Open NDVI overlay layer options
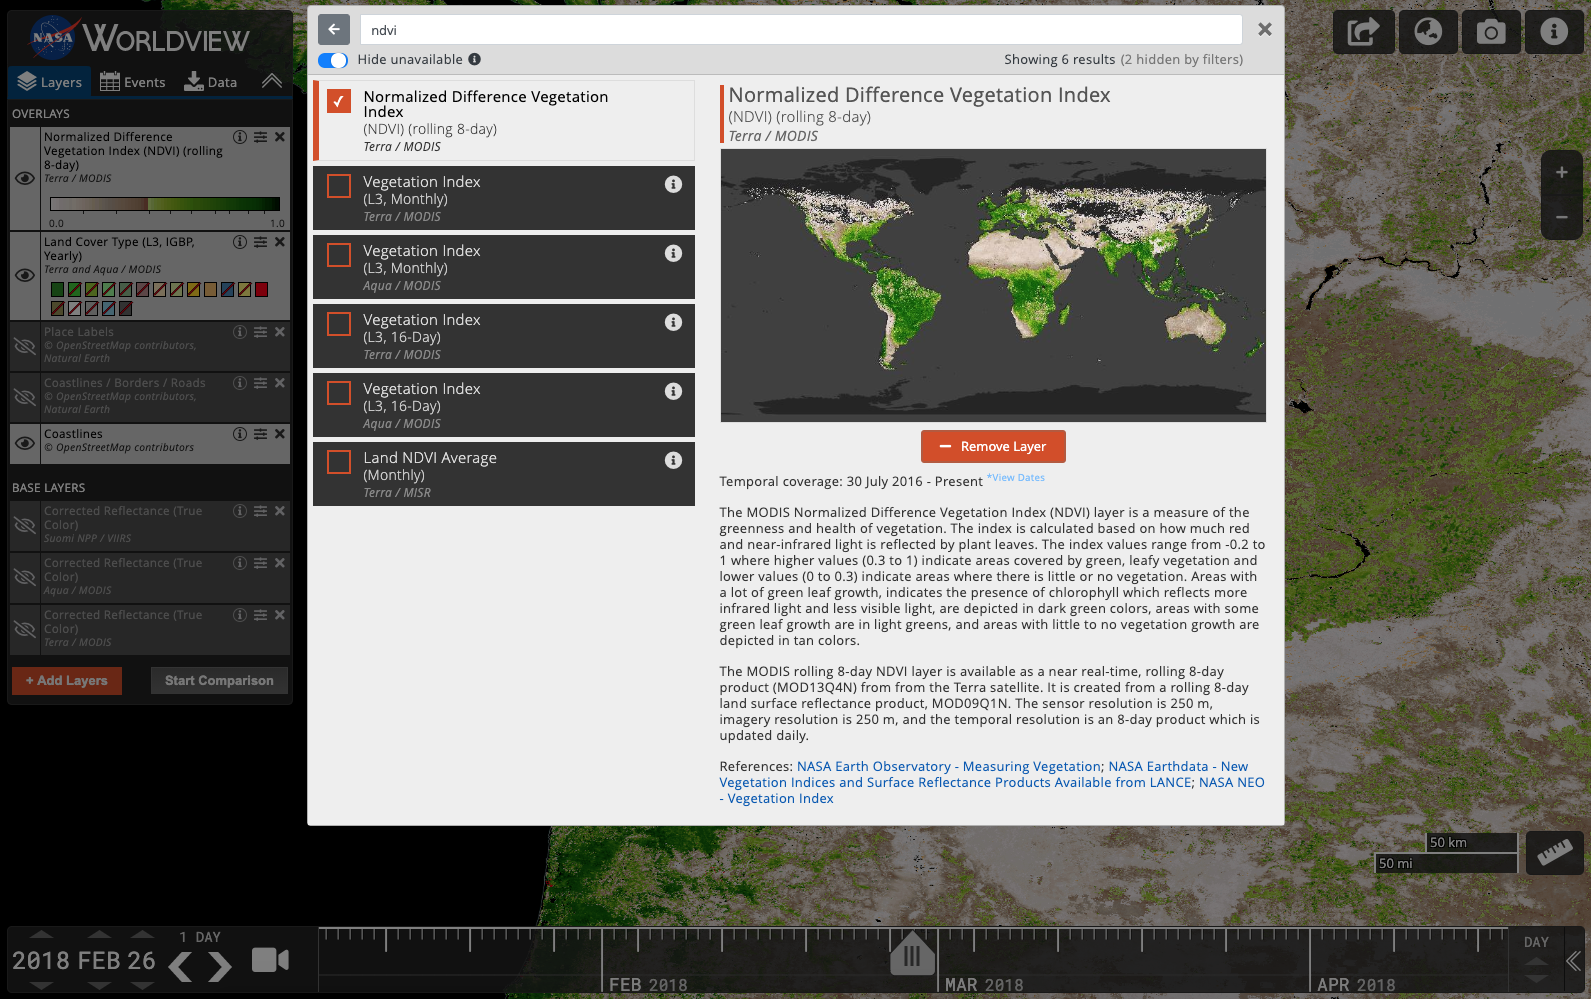 click(x=260, y=137)
